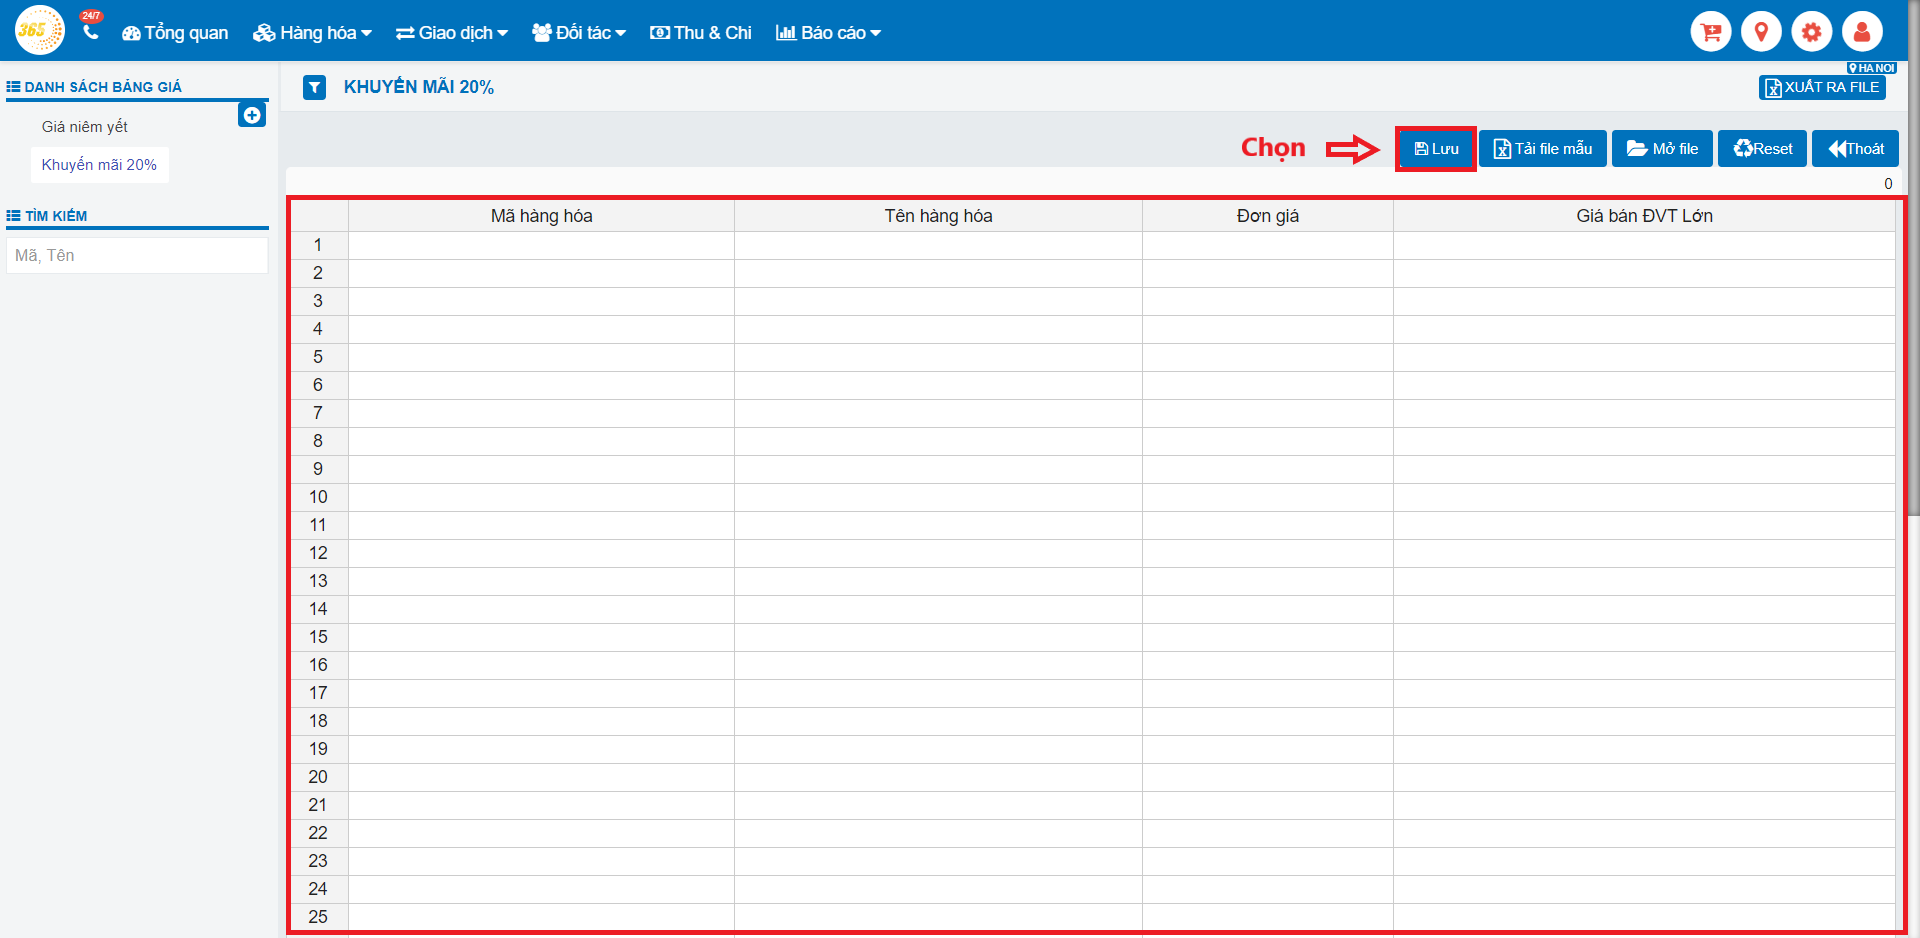Go to Tổng quan overview
This screenshot has width=1920, height=938.
[175, 33]
